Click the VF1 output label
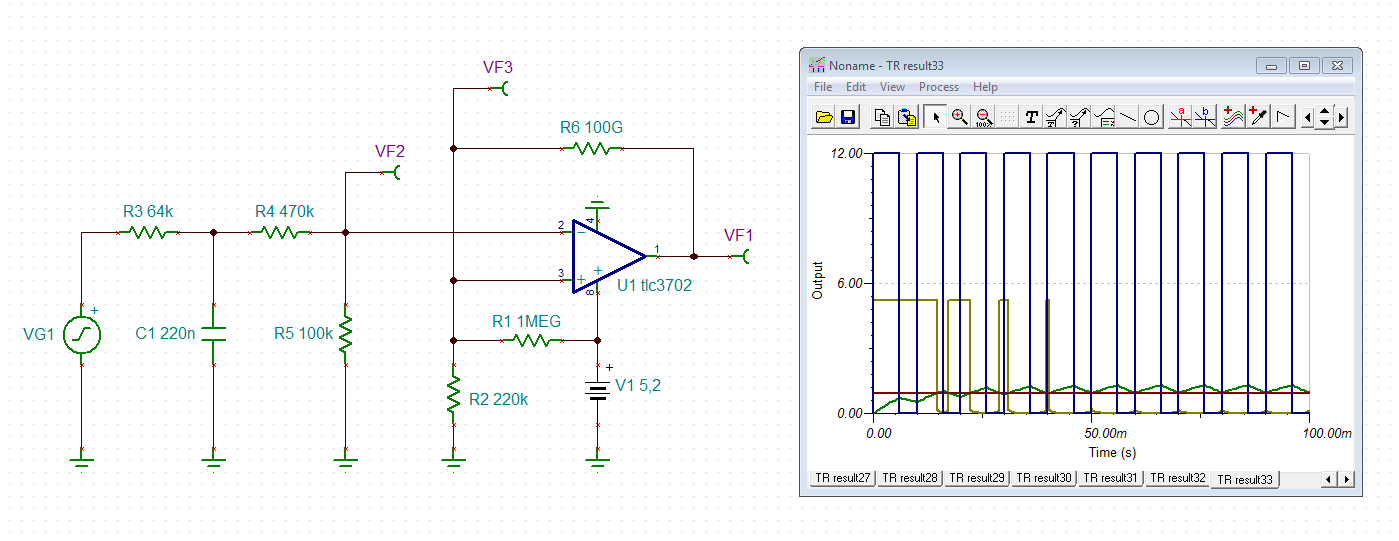This screenshot has width=1399, height=541. coord(738,236)
